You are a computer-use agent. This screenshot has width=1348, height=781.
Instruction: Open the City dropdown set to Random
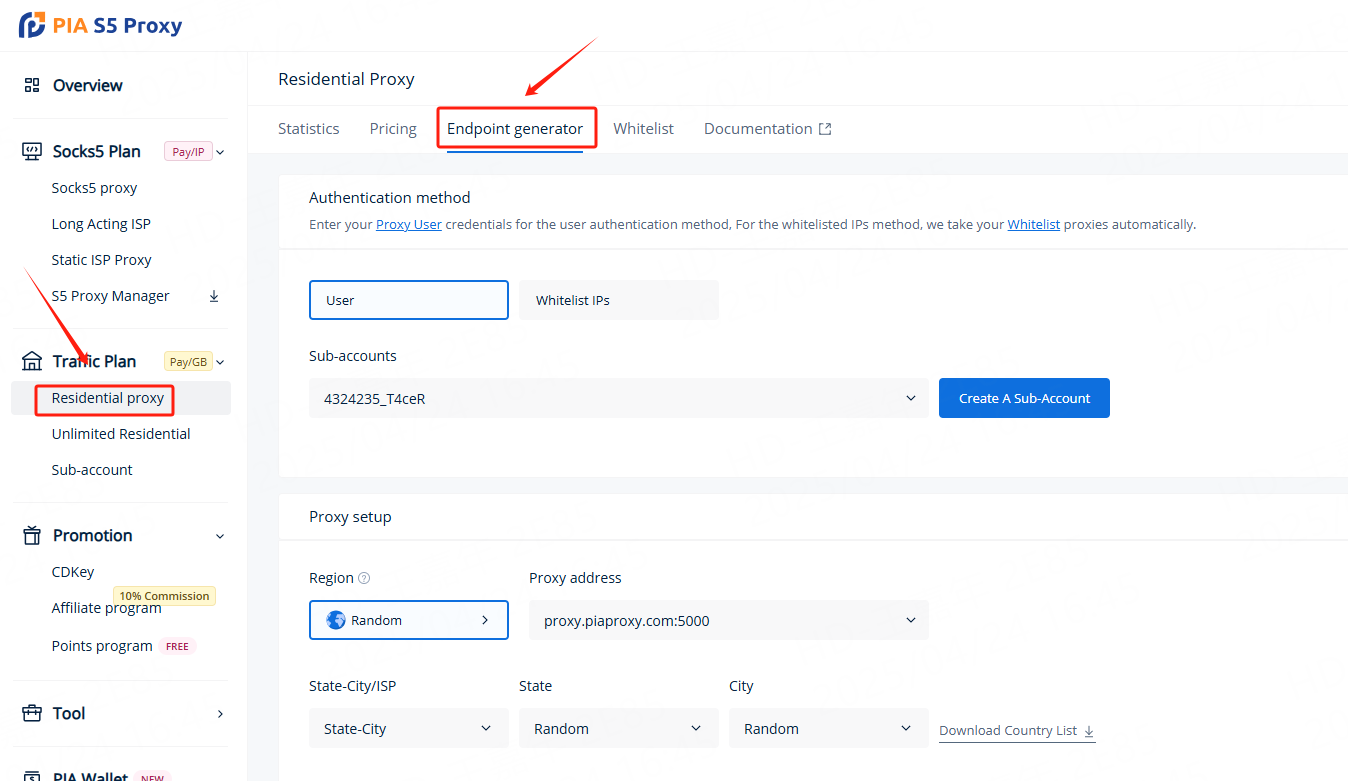[x=828, y=728]
